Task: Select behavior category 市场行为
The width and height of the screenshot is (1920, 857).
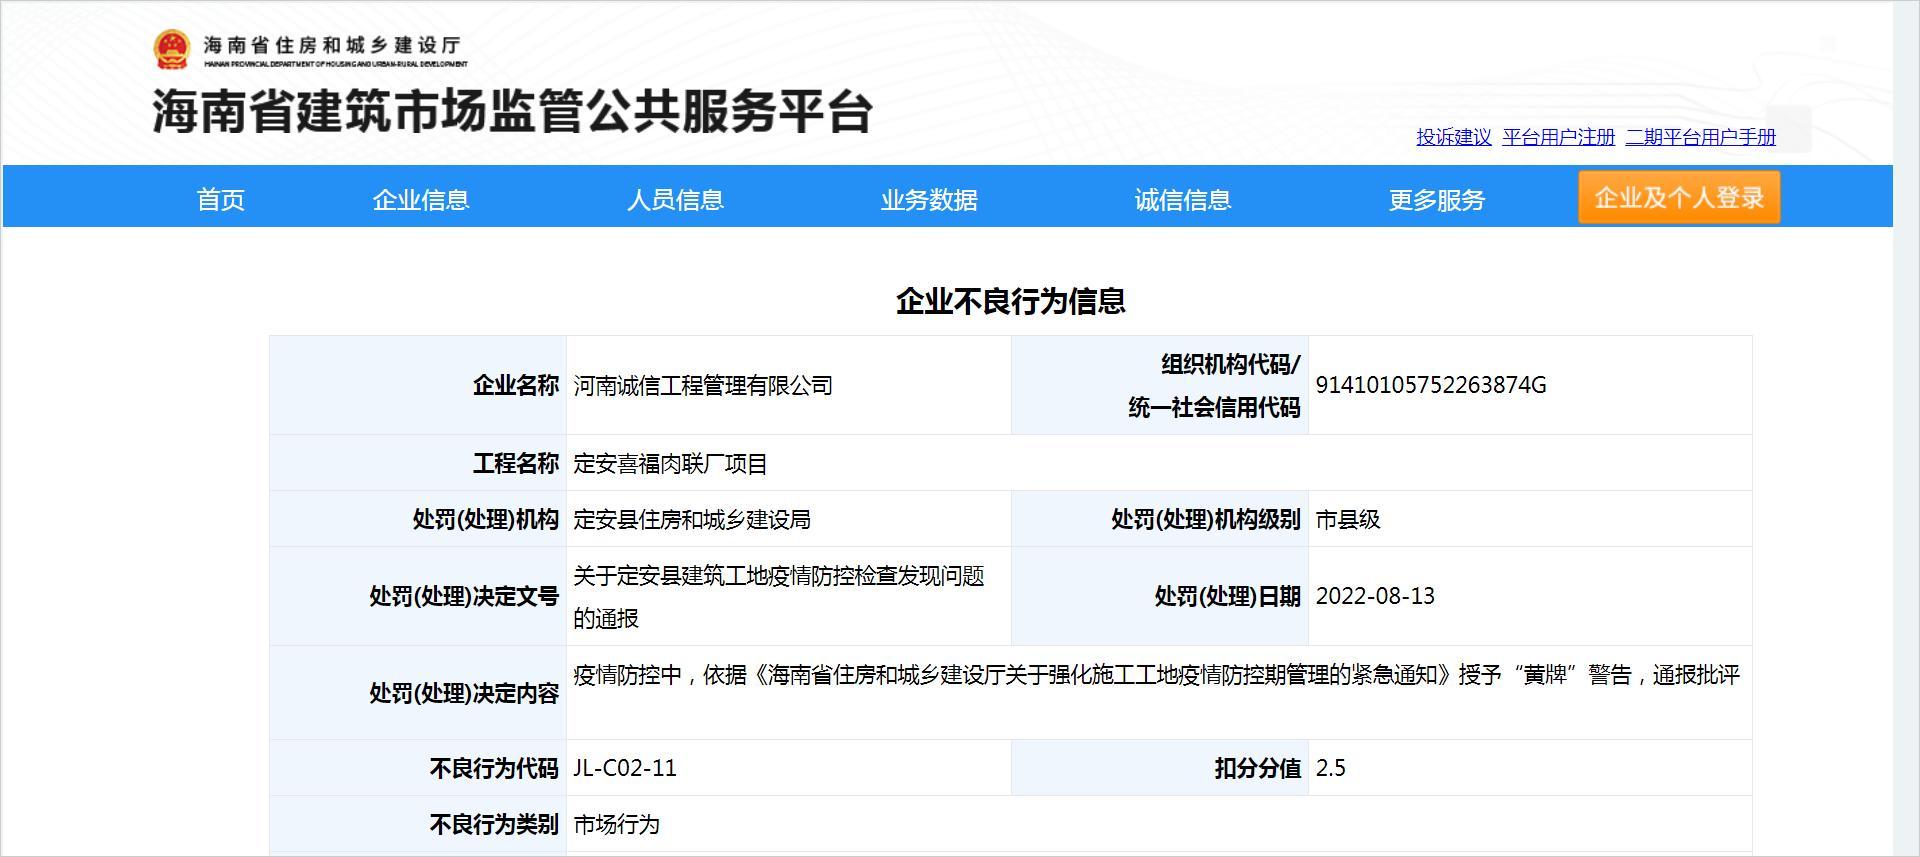Action: click(x=616, y=825)
